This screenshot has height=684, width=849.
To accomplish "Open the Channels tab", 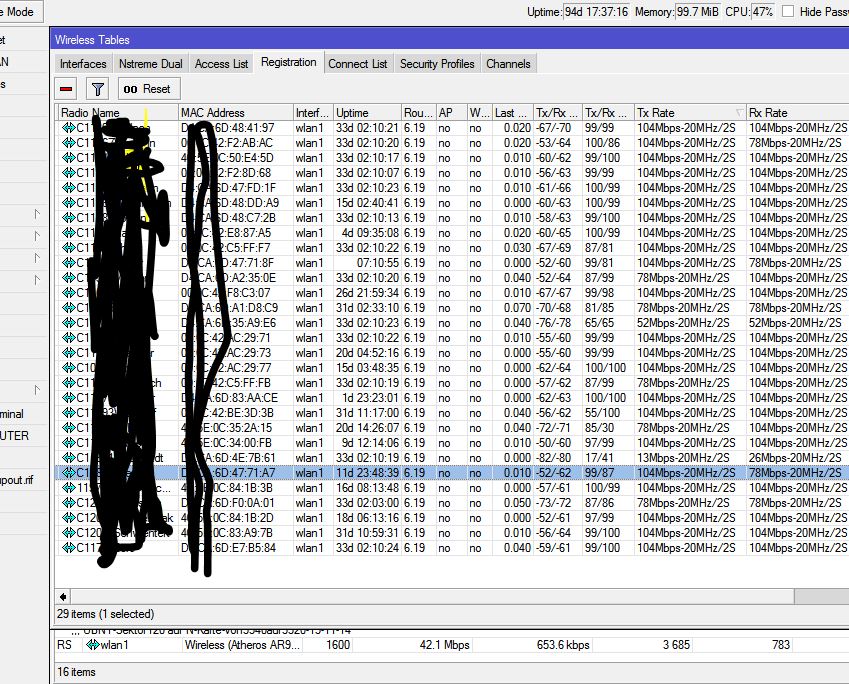I will pos(508,64).
